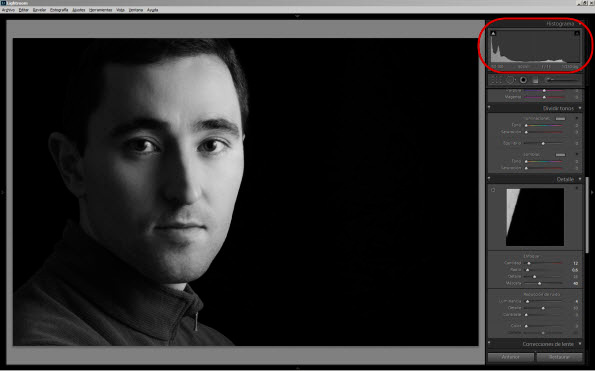
Task: Select the Crop Overlay tool
Action: 496,80
